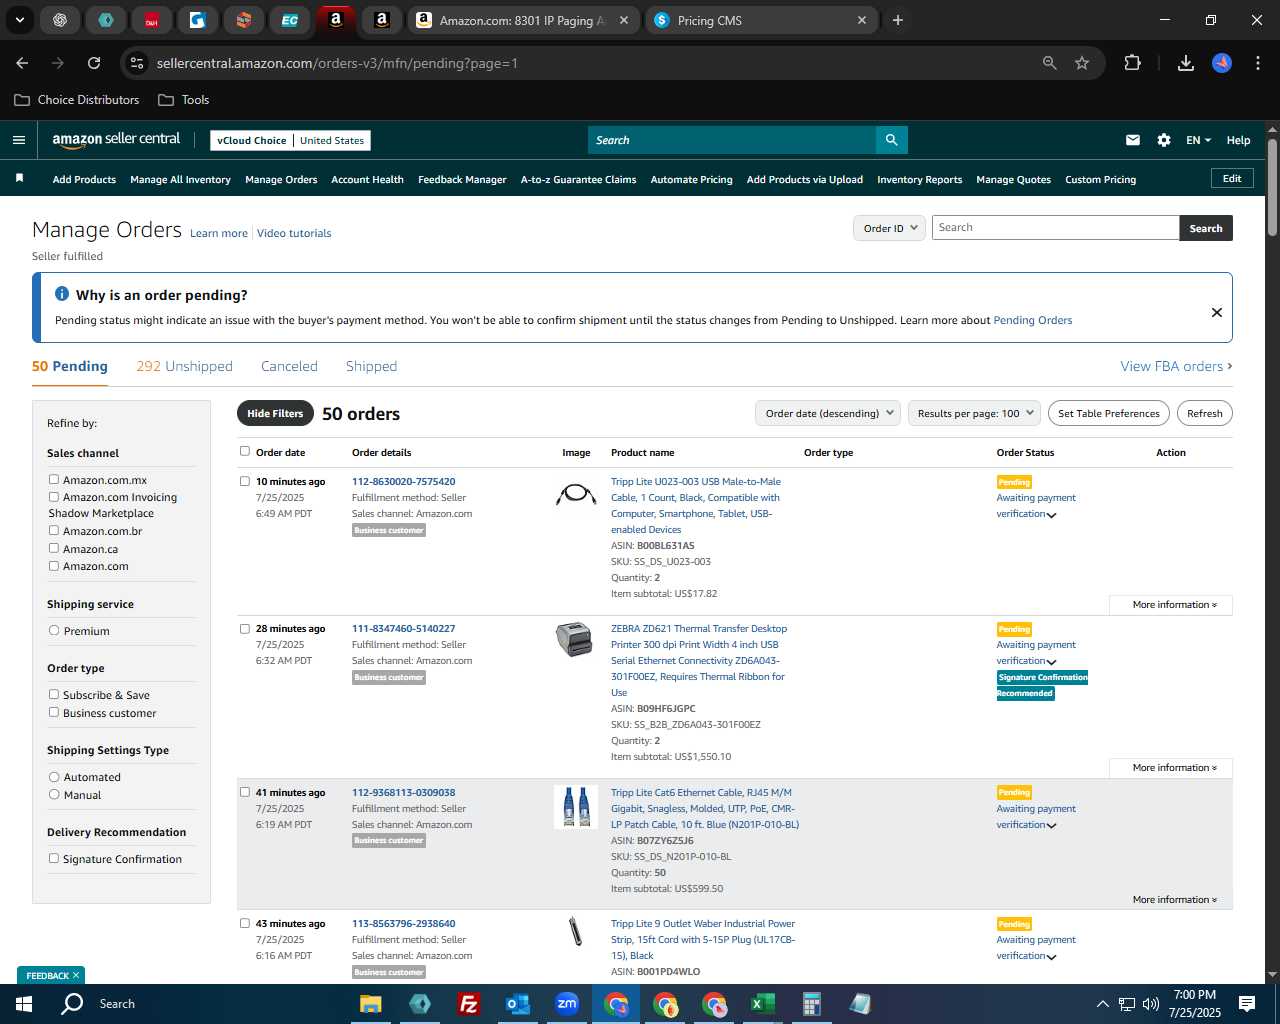Expand More information for Cat6 cable order

pyautogui.click(x=1174, y=899)
